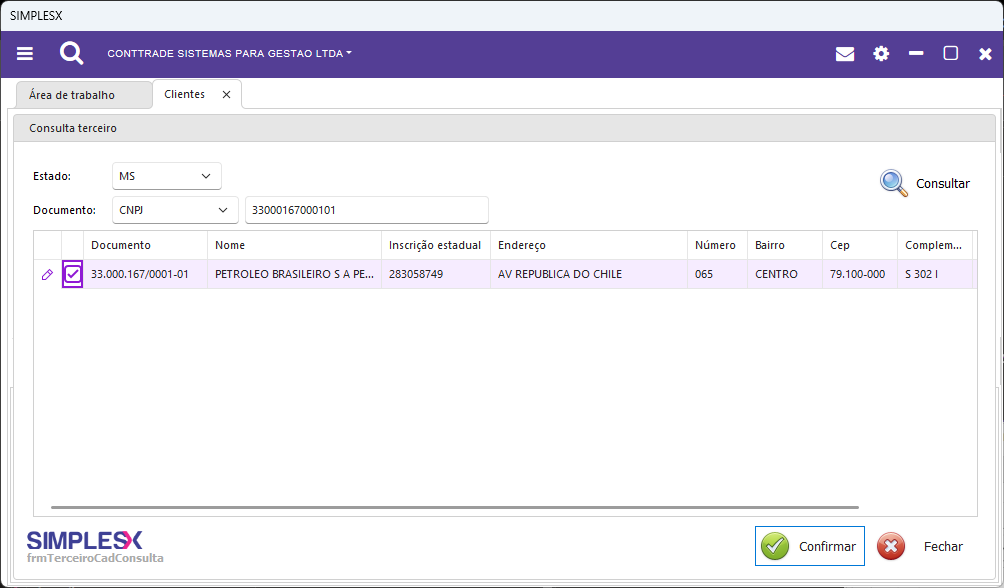The height and width of the screenshot is (588, 1004).
Task: Uncheck the checkbox for the PETROLEO BRASILEIRO row
Action: [x=72, y=274]
